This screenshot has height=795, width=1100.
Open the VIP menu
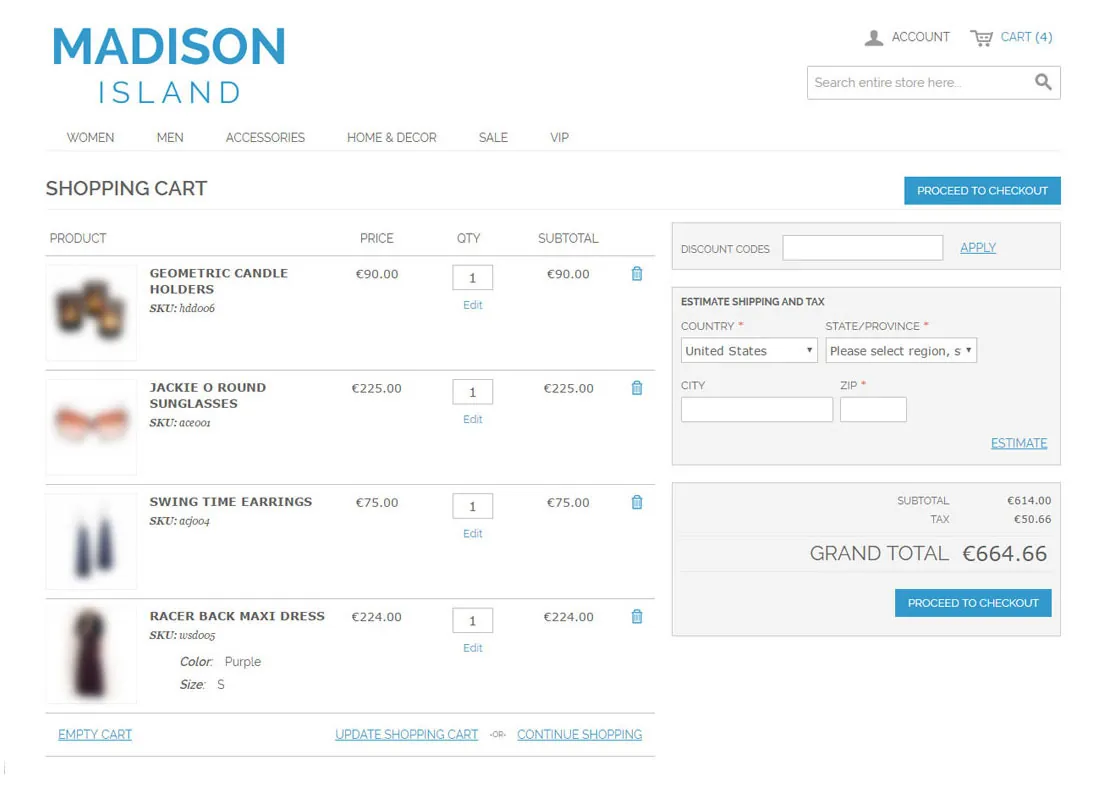pyautogui.click(x=559, y=138)
